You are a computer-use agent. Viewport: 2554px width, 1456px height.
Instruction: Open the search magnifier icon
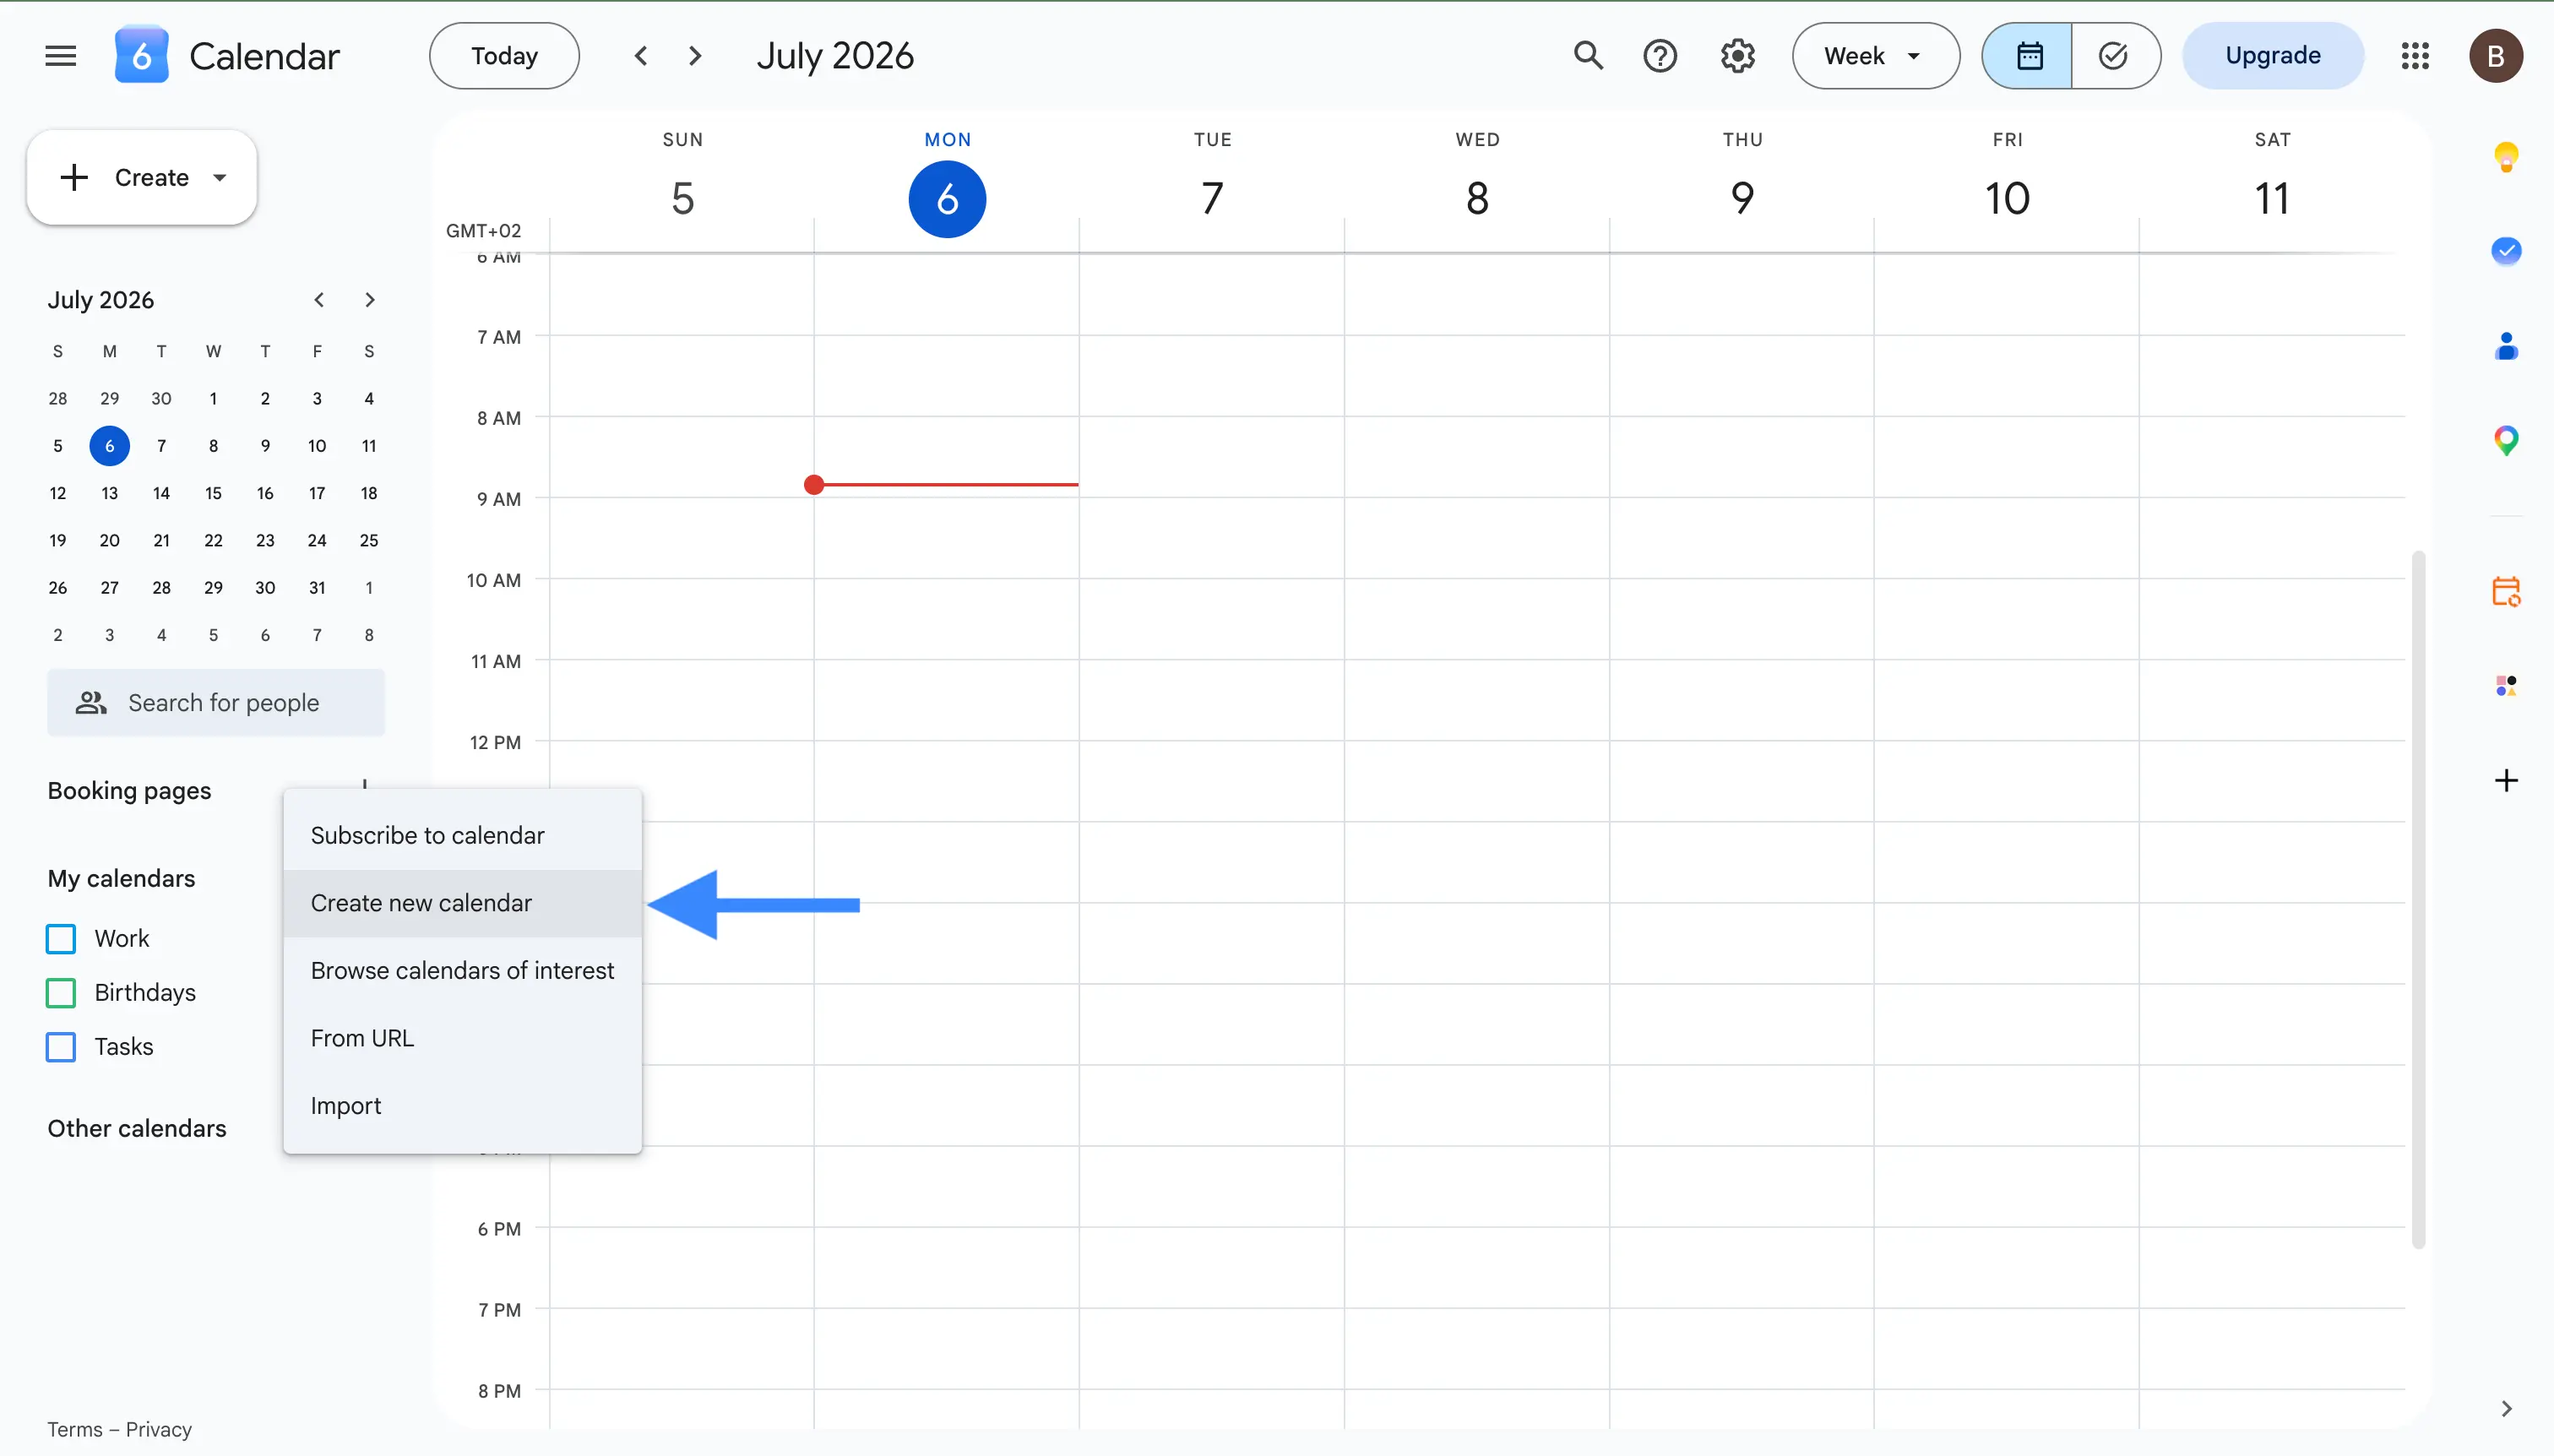click(1588, 56)
